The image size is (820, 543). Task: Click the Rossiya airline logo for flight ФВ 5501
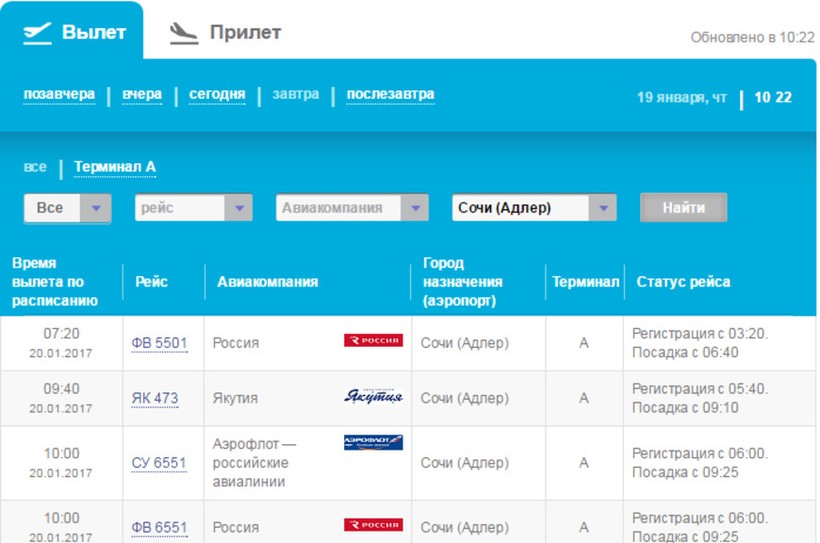[373, 341]
